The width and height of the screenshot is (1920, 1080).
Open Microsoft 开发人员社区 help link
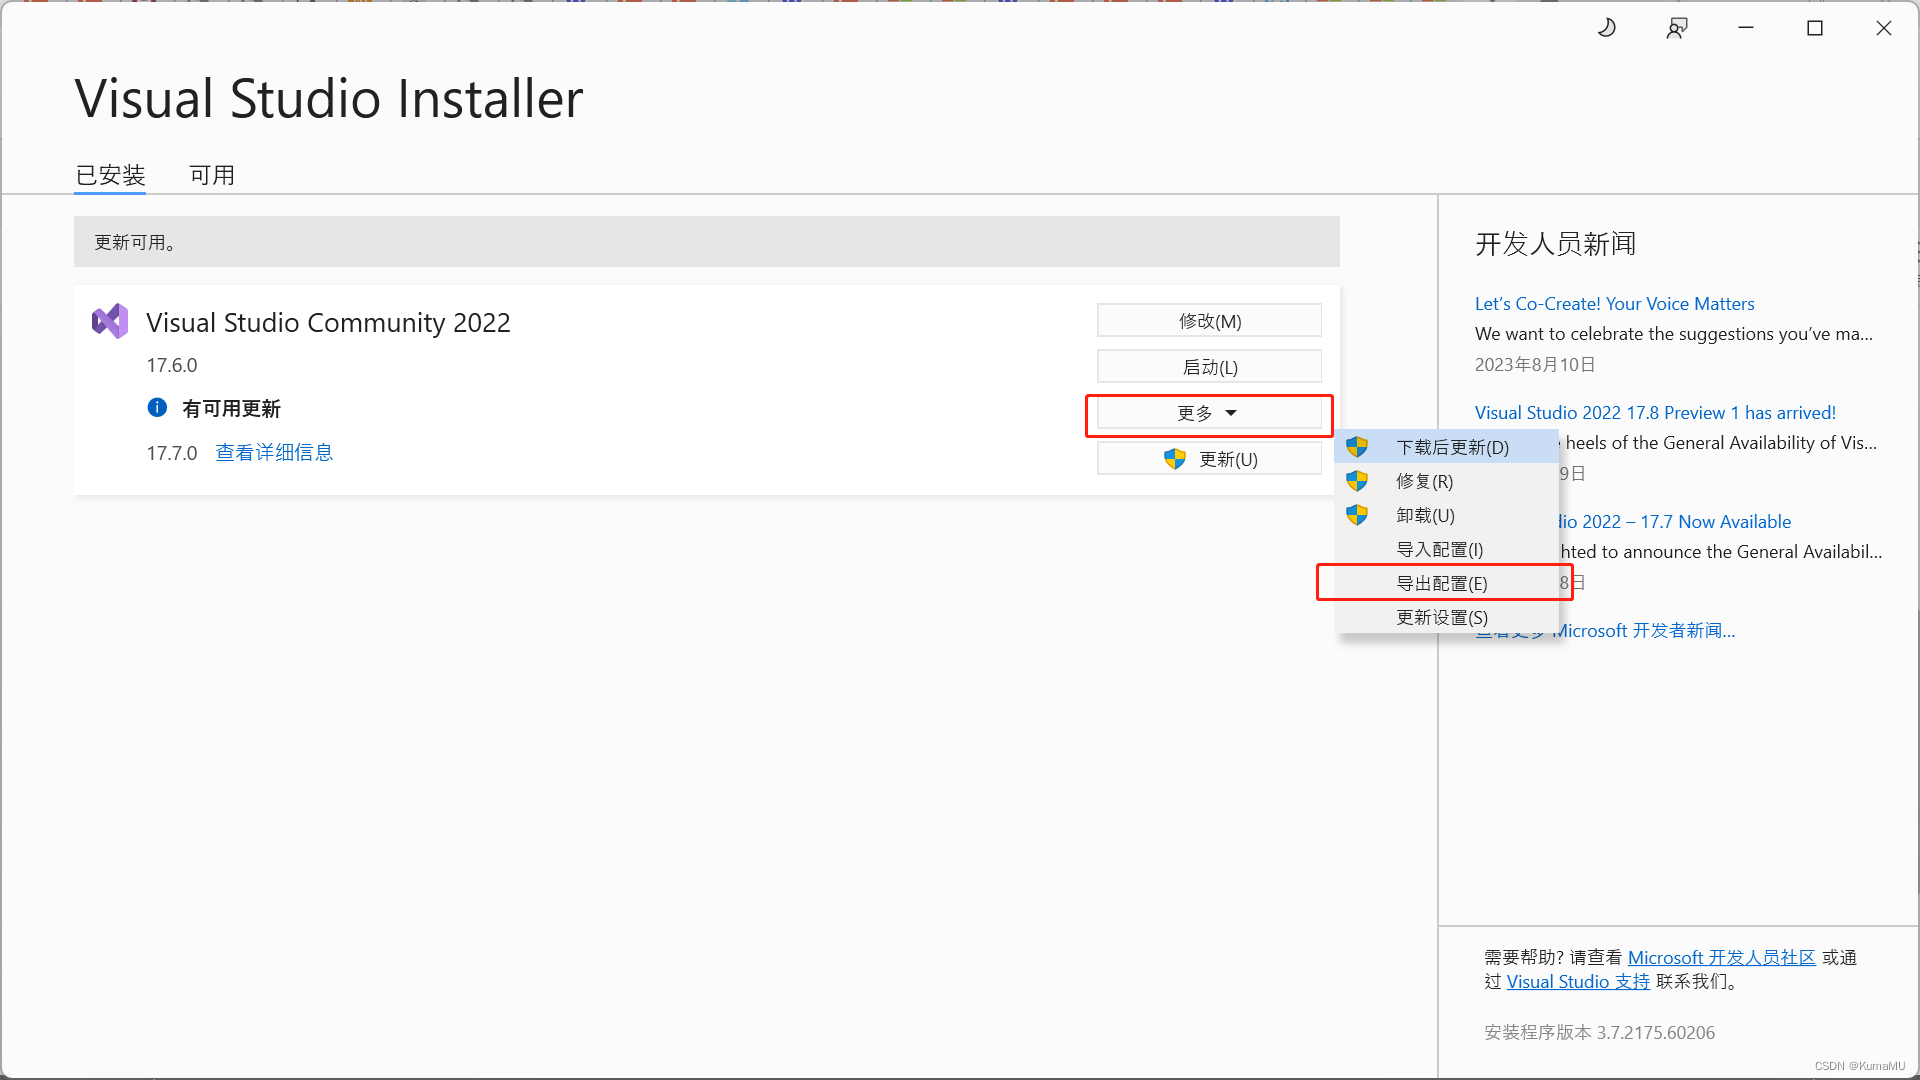[1721, 958]
